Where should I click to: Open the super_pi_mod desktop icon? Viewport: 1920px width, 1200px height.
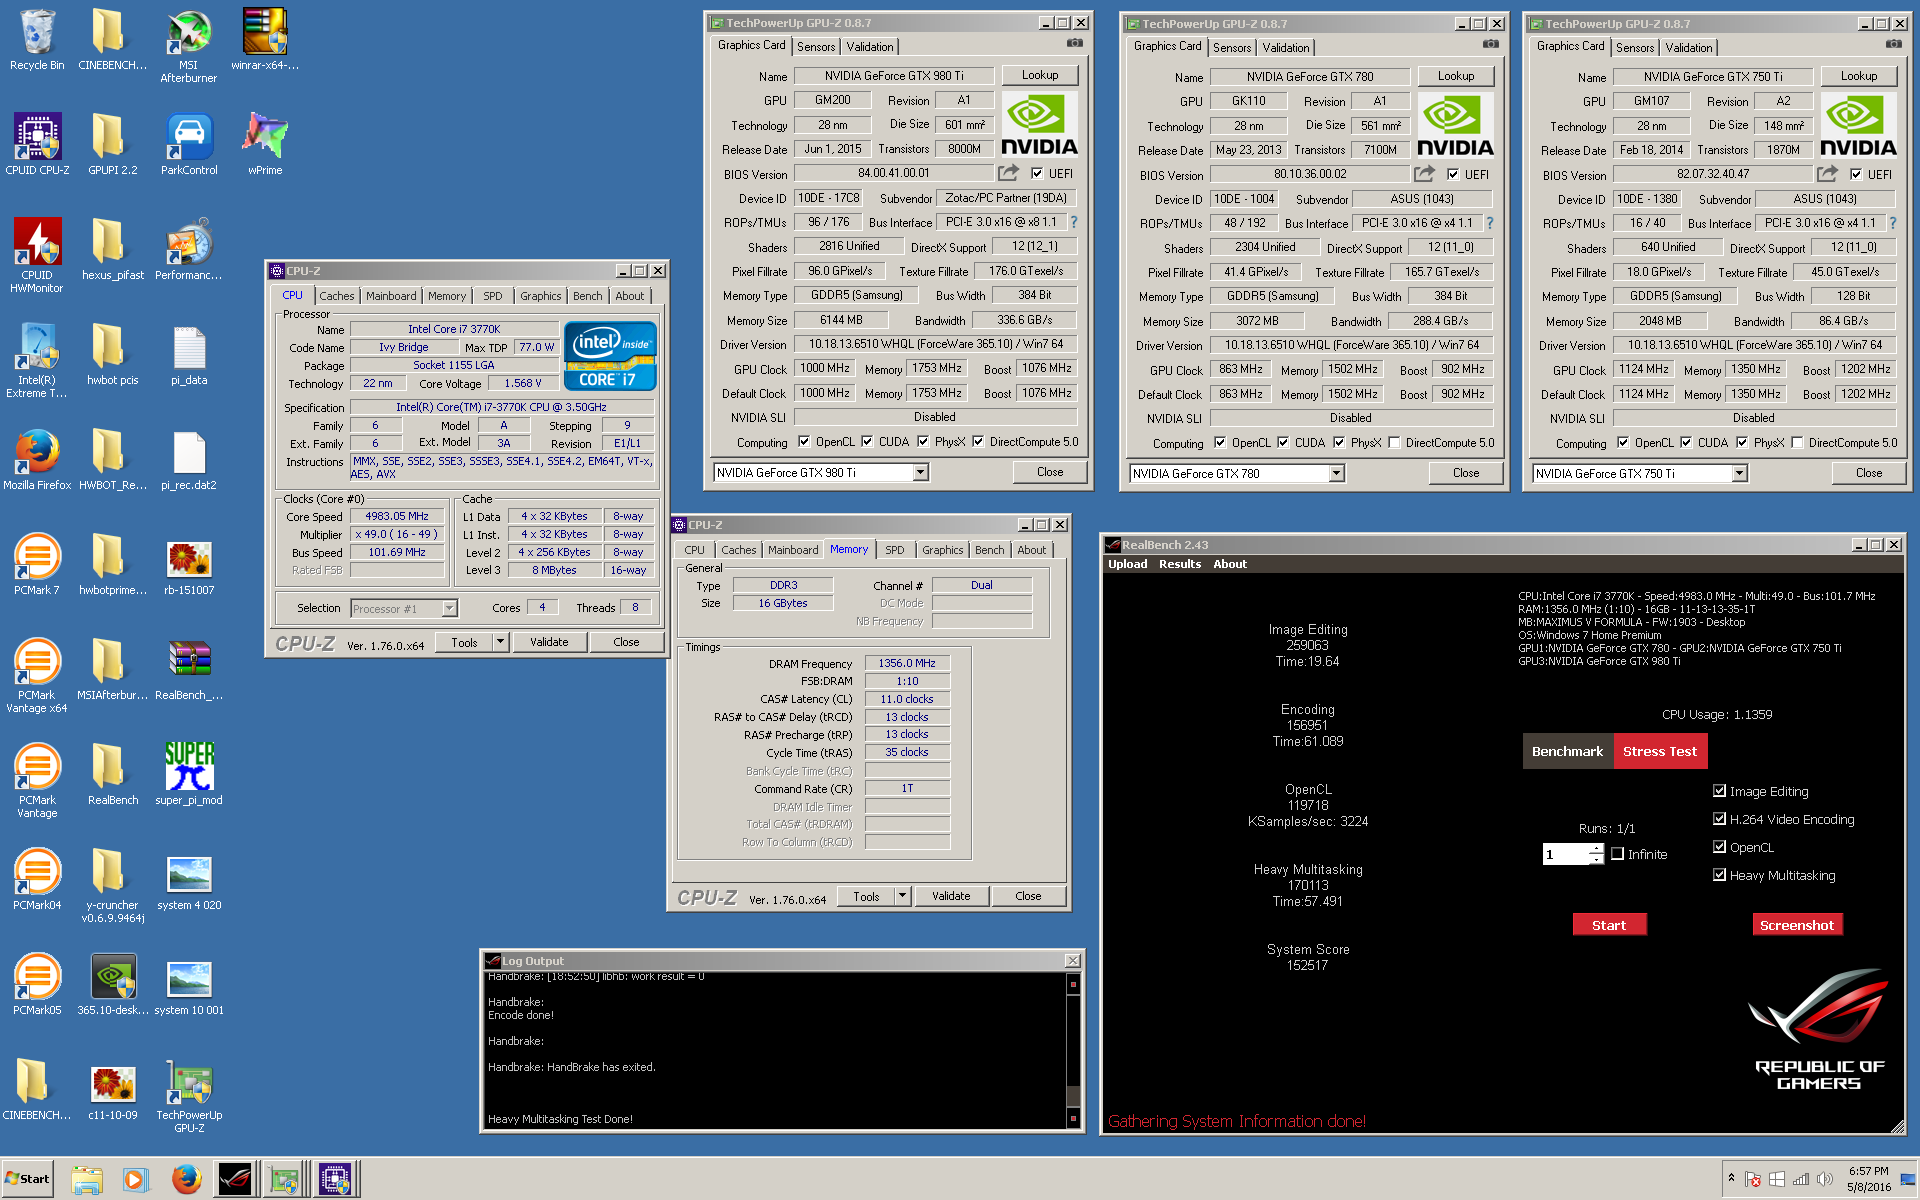coord(189,775)
